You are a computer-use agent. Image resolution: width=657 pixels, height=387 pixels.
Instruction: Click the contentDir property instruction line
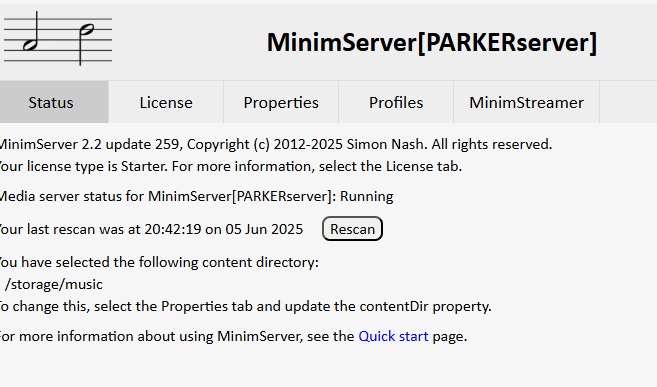point(246,306)
